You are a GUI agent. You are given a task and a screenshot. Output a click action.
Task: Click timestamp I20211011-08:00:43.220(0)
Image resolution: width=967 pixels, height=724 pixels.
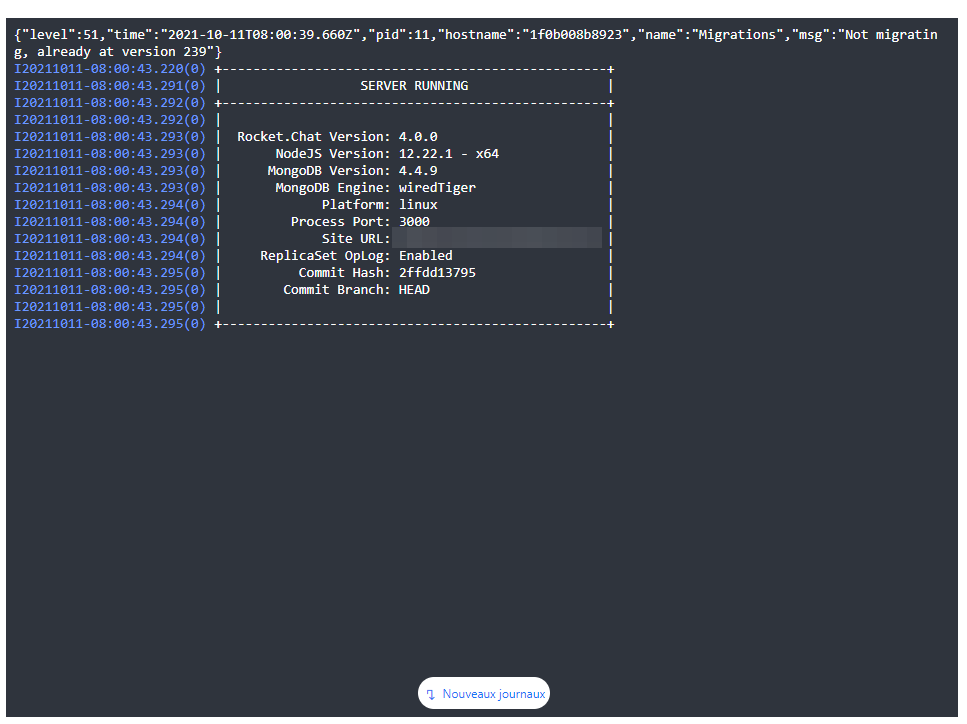click(x=110, y=69)
